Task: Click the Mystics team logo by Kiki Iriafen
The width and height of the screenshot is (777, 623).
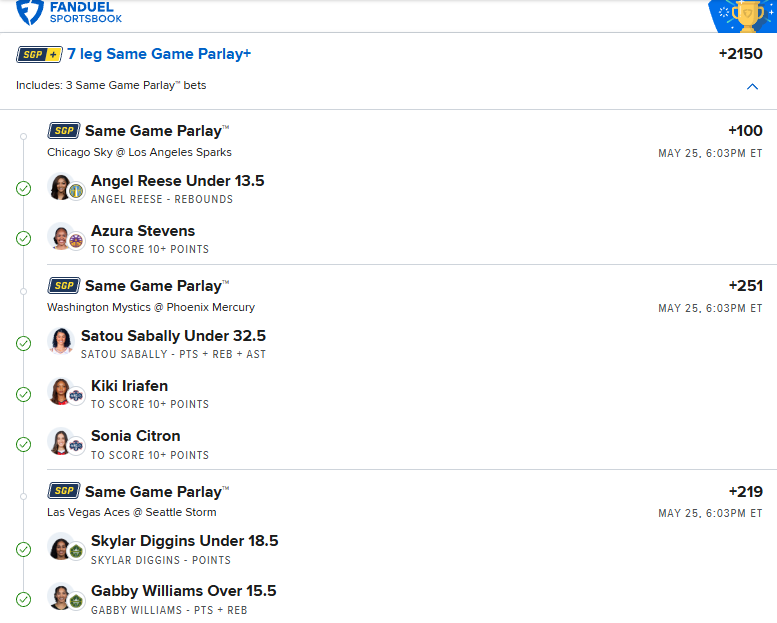Action: pyautogui.click(x=76, y=396)
